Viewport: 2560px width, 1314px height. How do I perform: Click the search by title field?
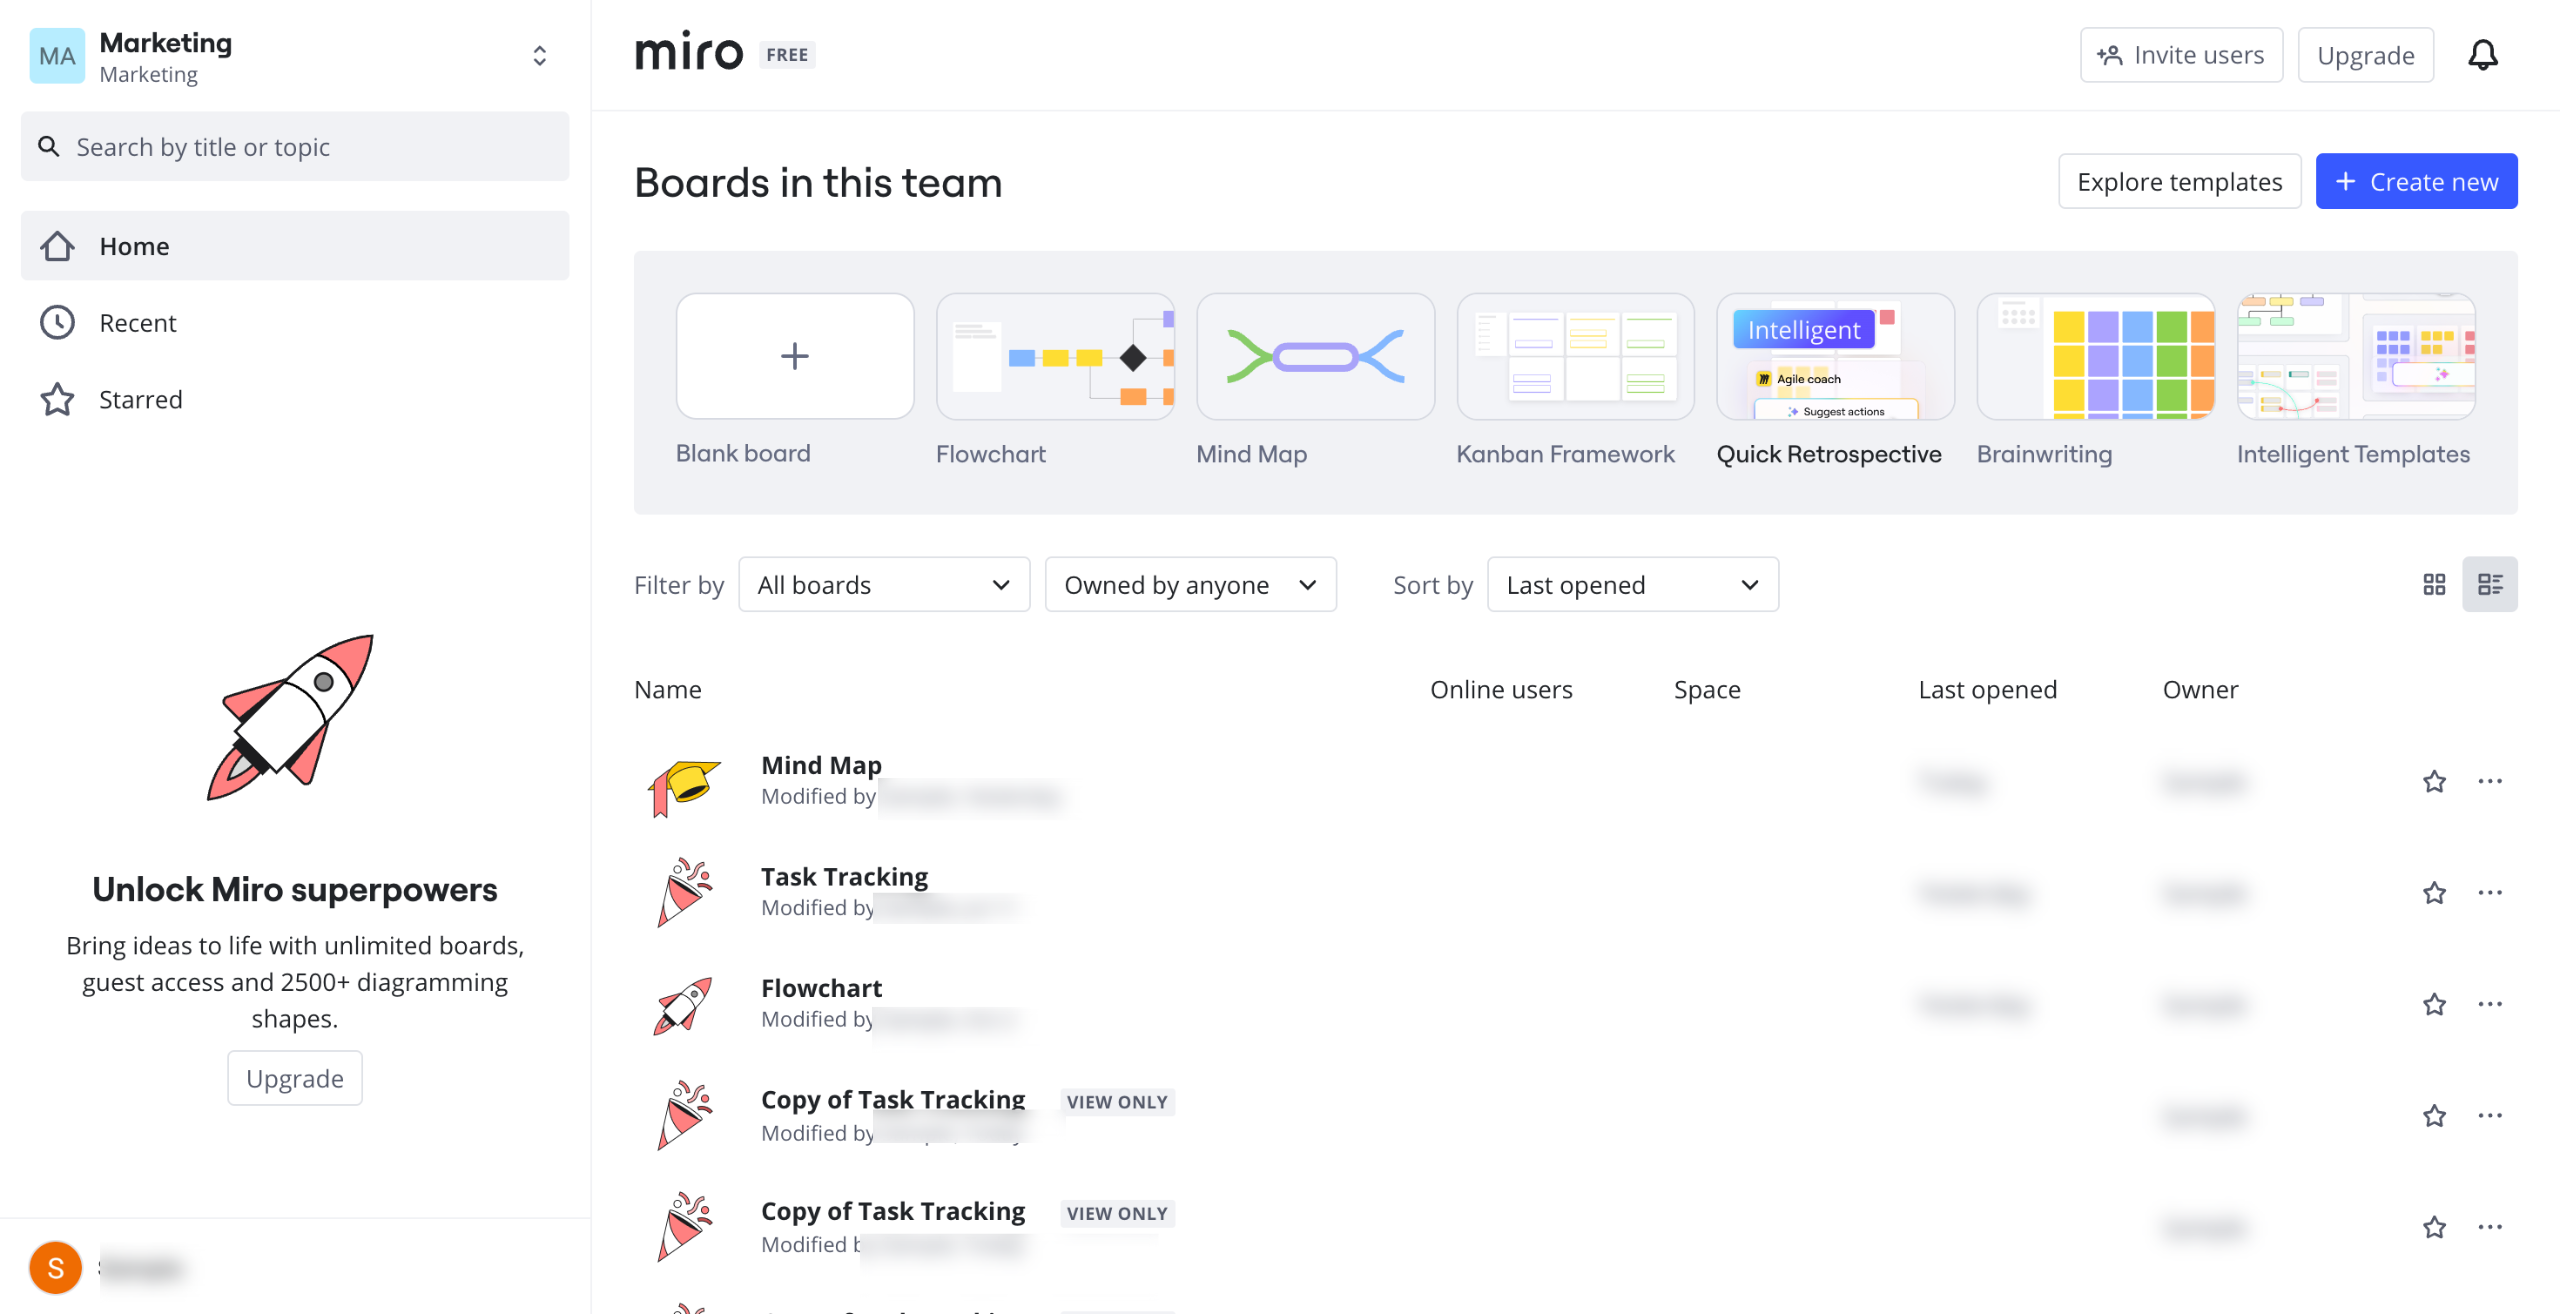295,147
